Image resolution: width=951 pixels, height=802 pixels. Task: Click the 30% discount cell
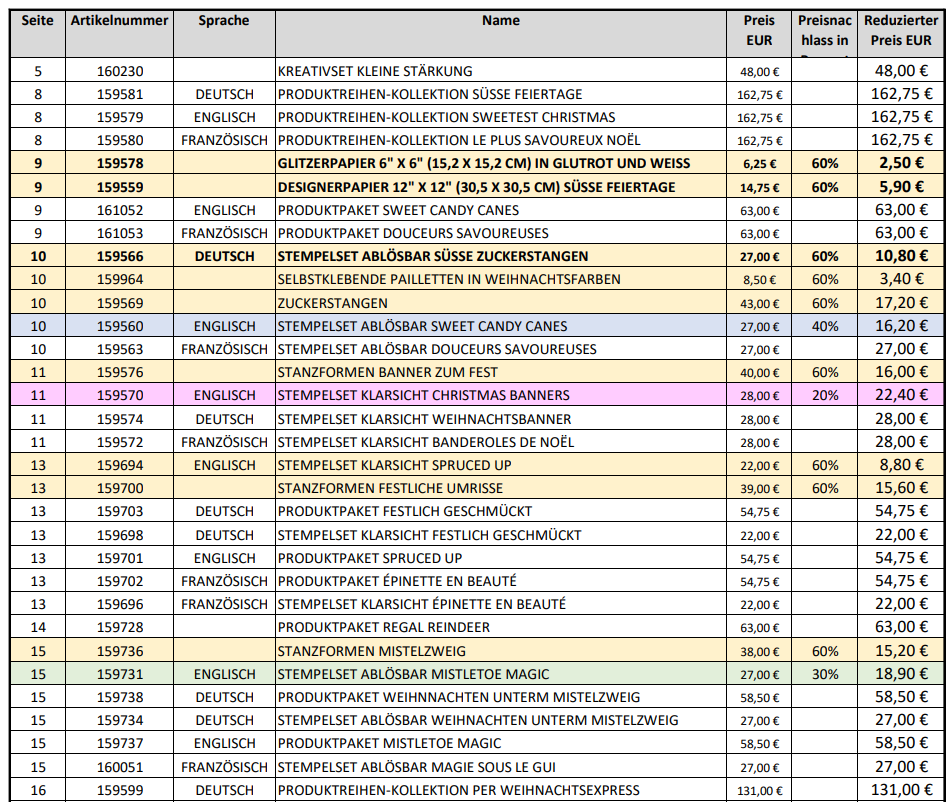point(825,673)
